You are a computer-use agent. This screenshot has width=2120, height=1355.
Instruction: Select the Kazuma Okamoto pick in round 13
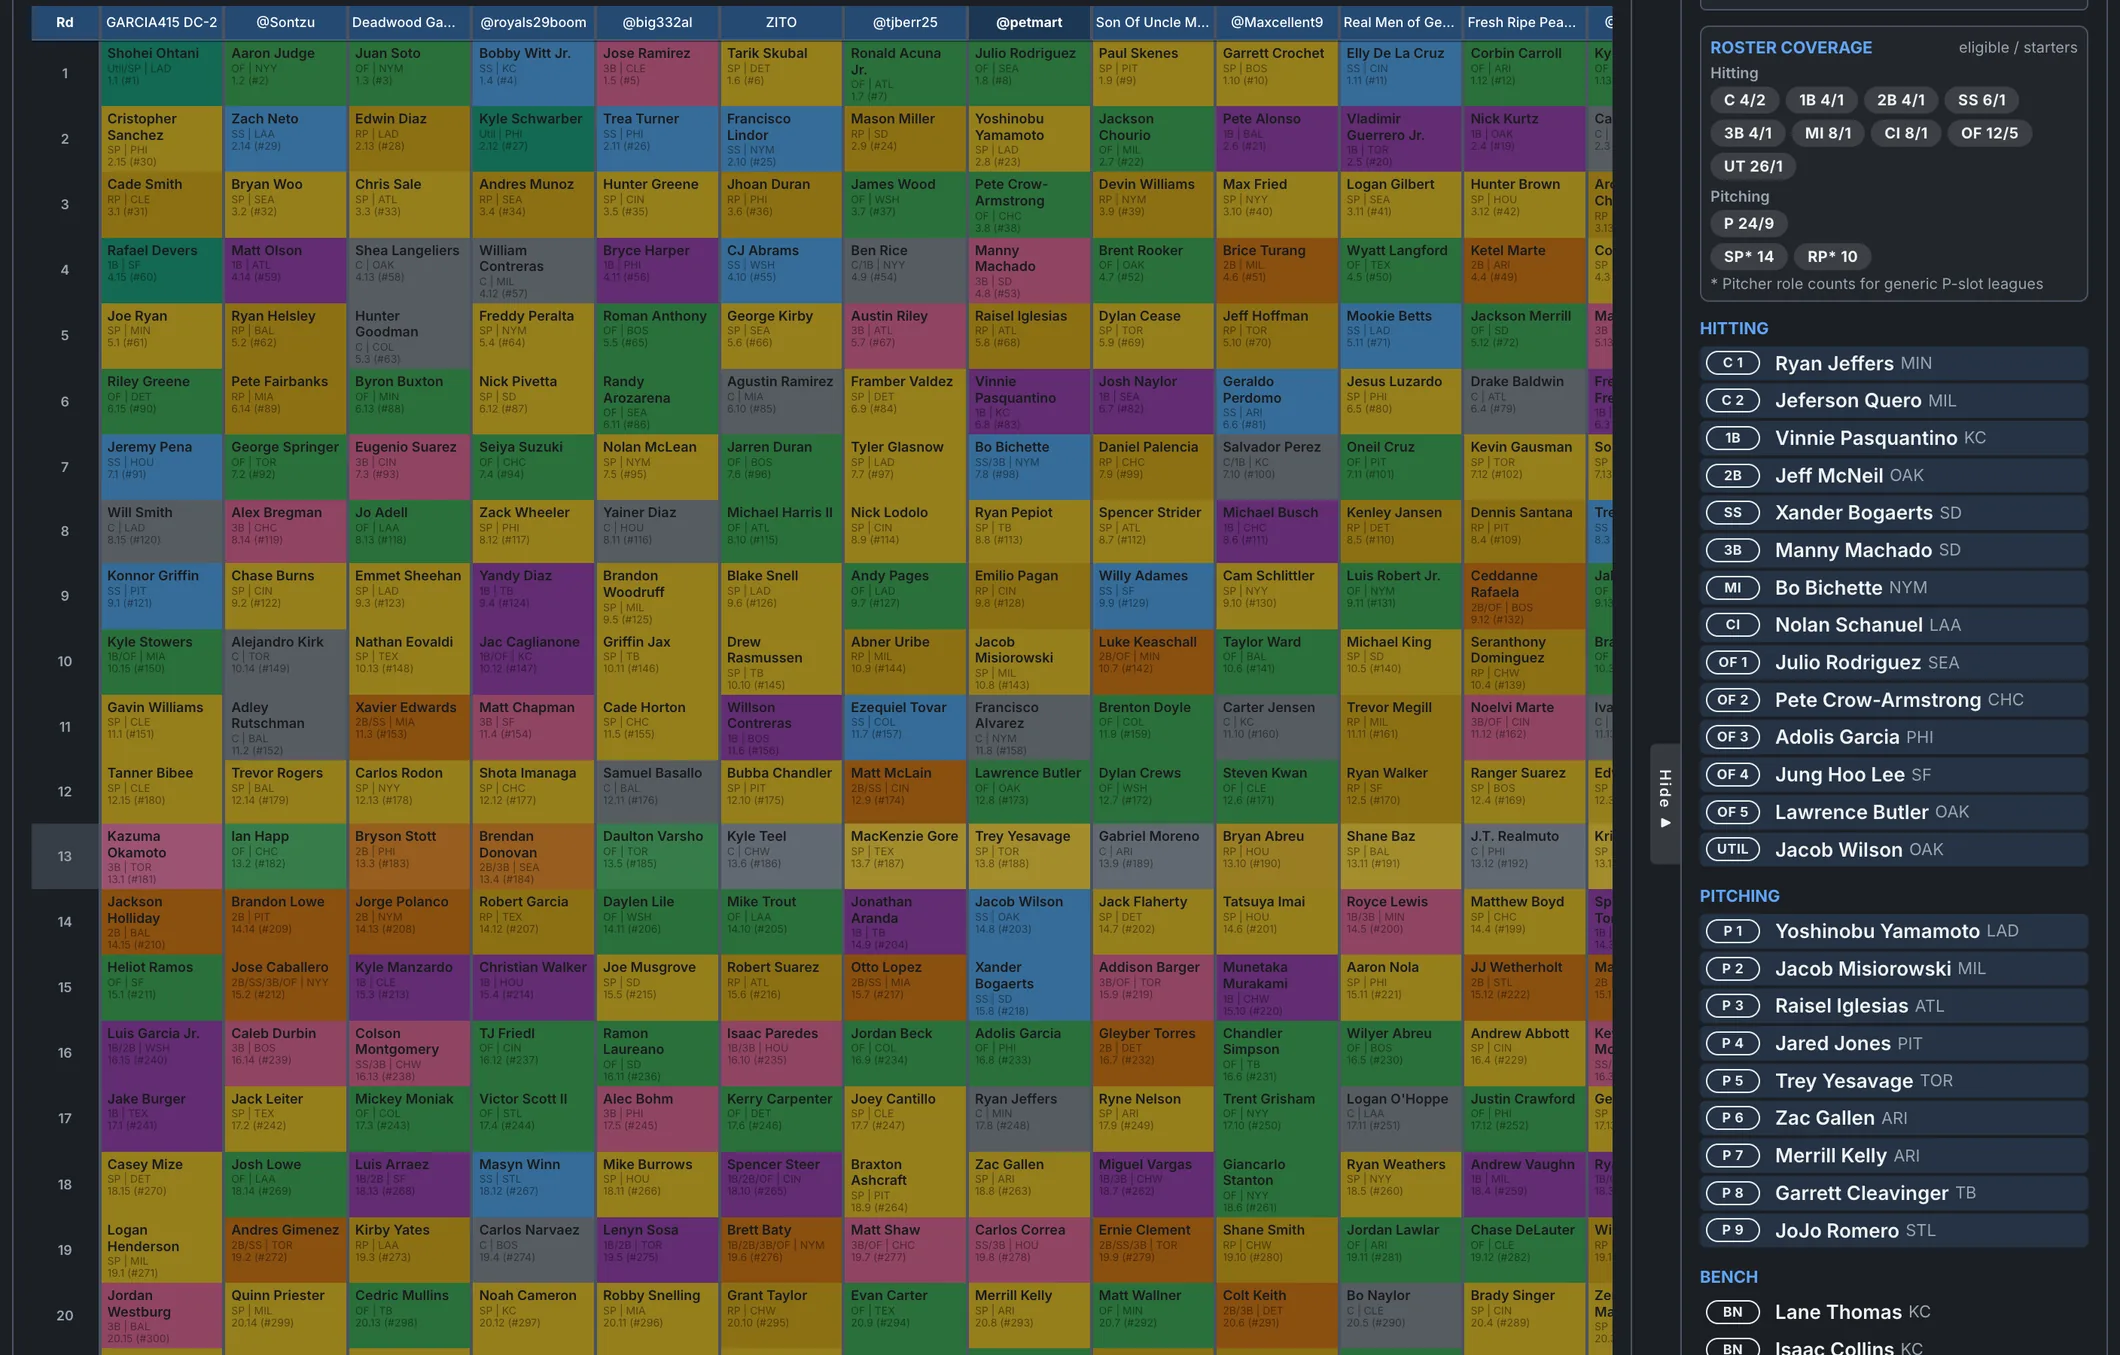[x=161, y=856]
